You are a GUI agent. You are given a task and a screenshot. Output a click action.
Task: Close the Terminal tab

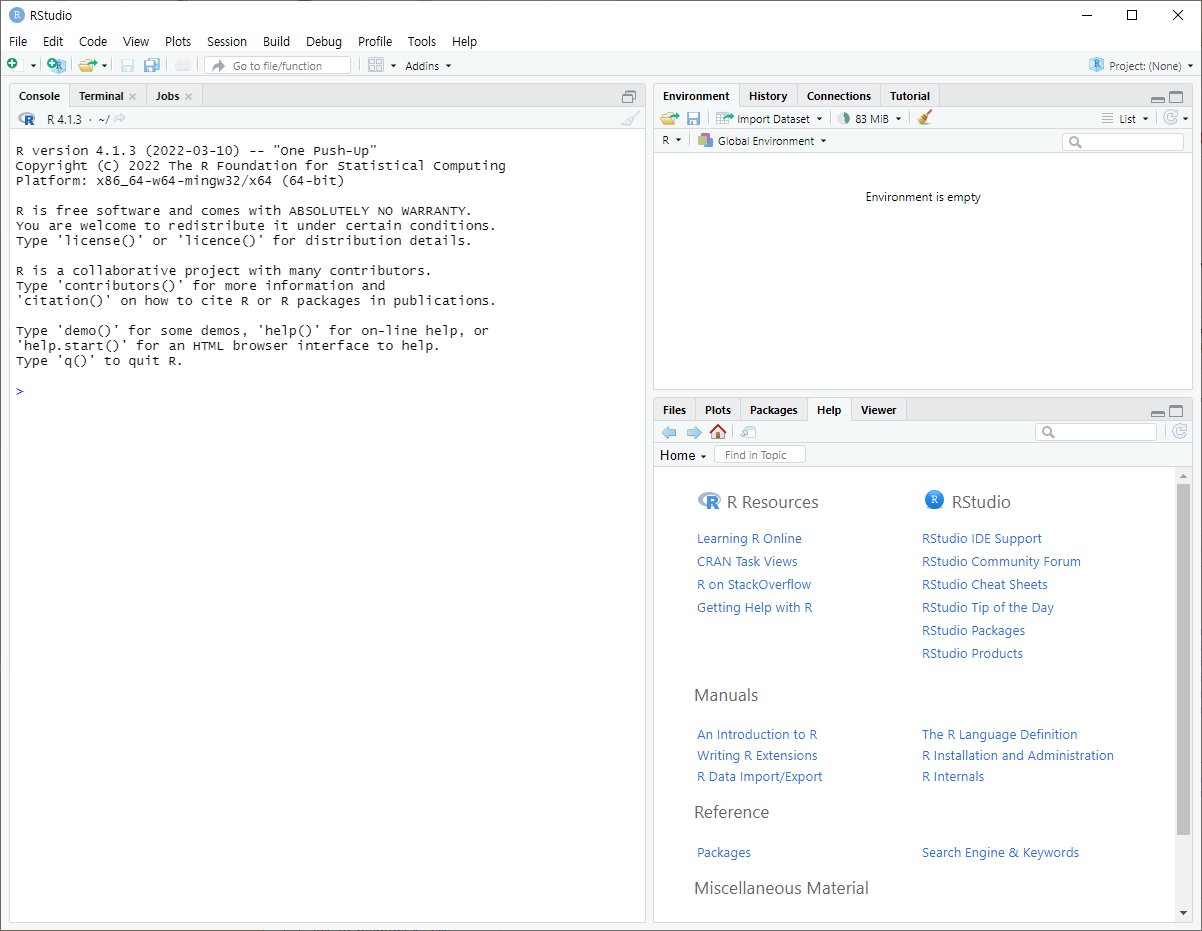(132, 97)
